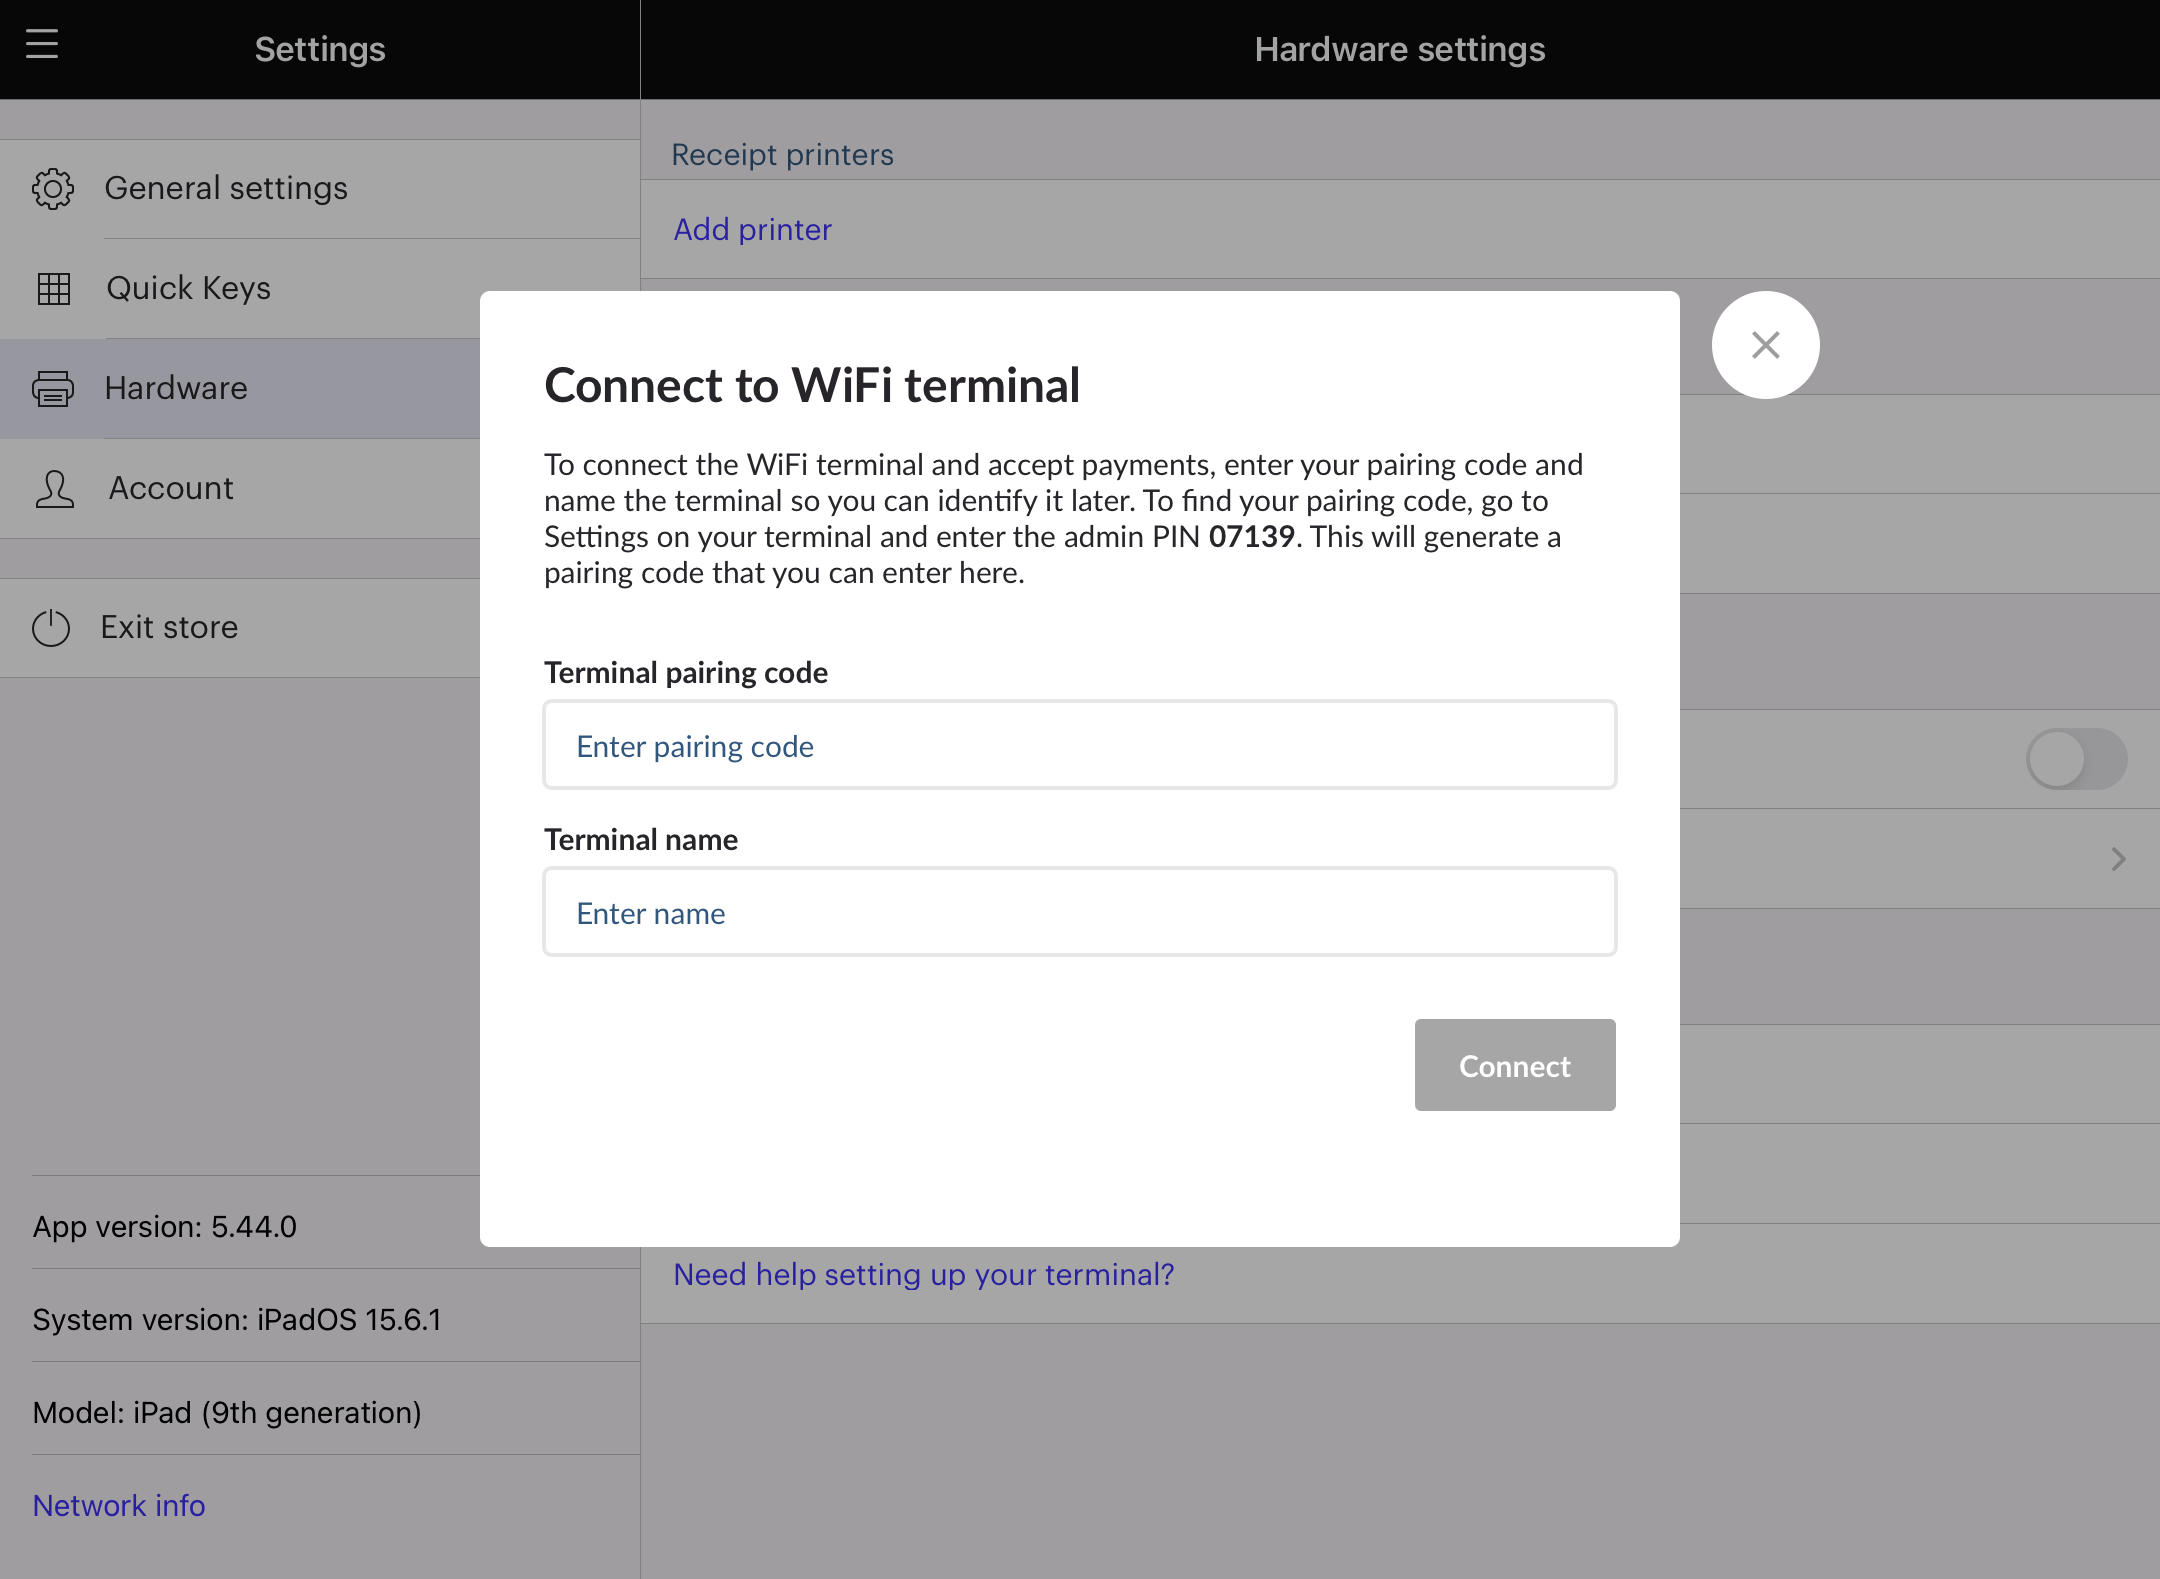Open Account via the person icon
Screen dimensions: 2160x1579
pyautogui.click(x=53, y=488)
